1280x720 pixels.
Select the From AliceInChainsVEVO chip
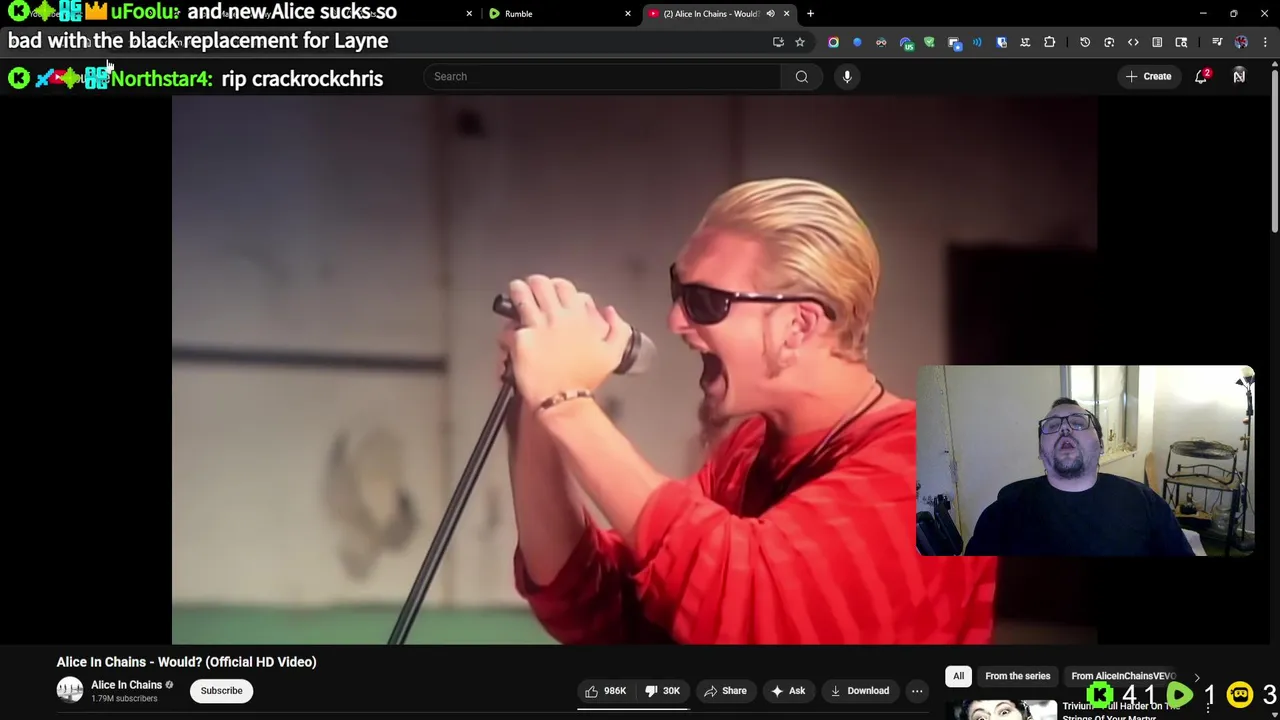point(1122,676)
